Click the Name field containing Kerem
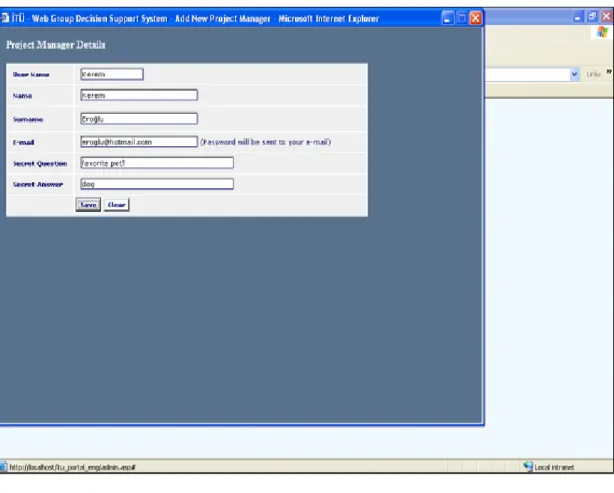The image size is (614, 493). point(139,95)
